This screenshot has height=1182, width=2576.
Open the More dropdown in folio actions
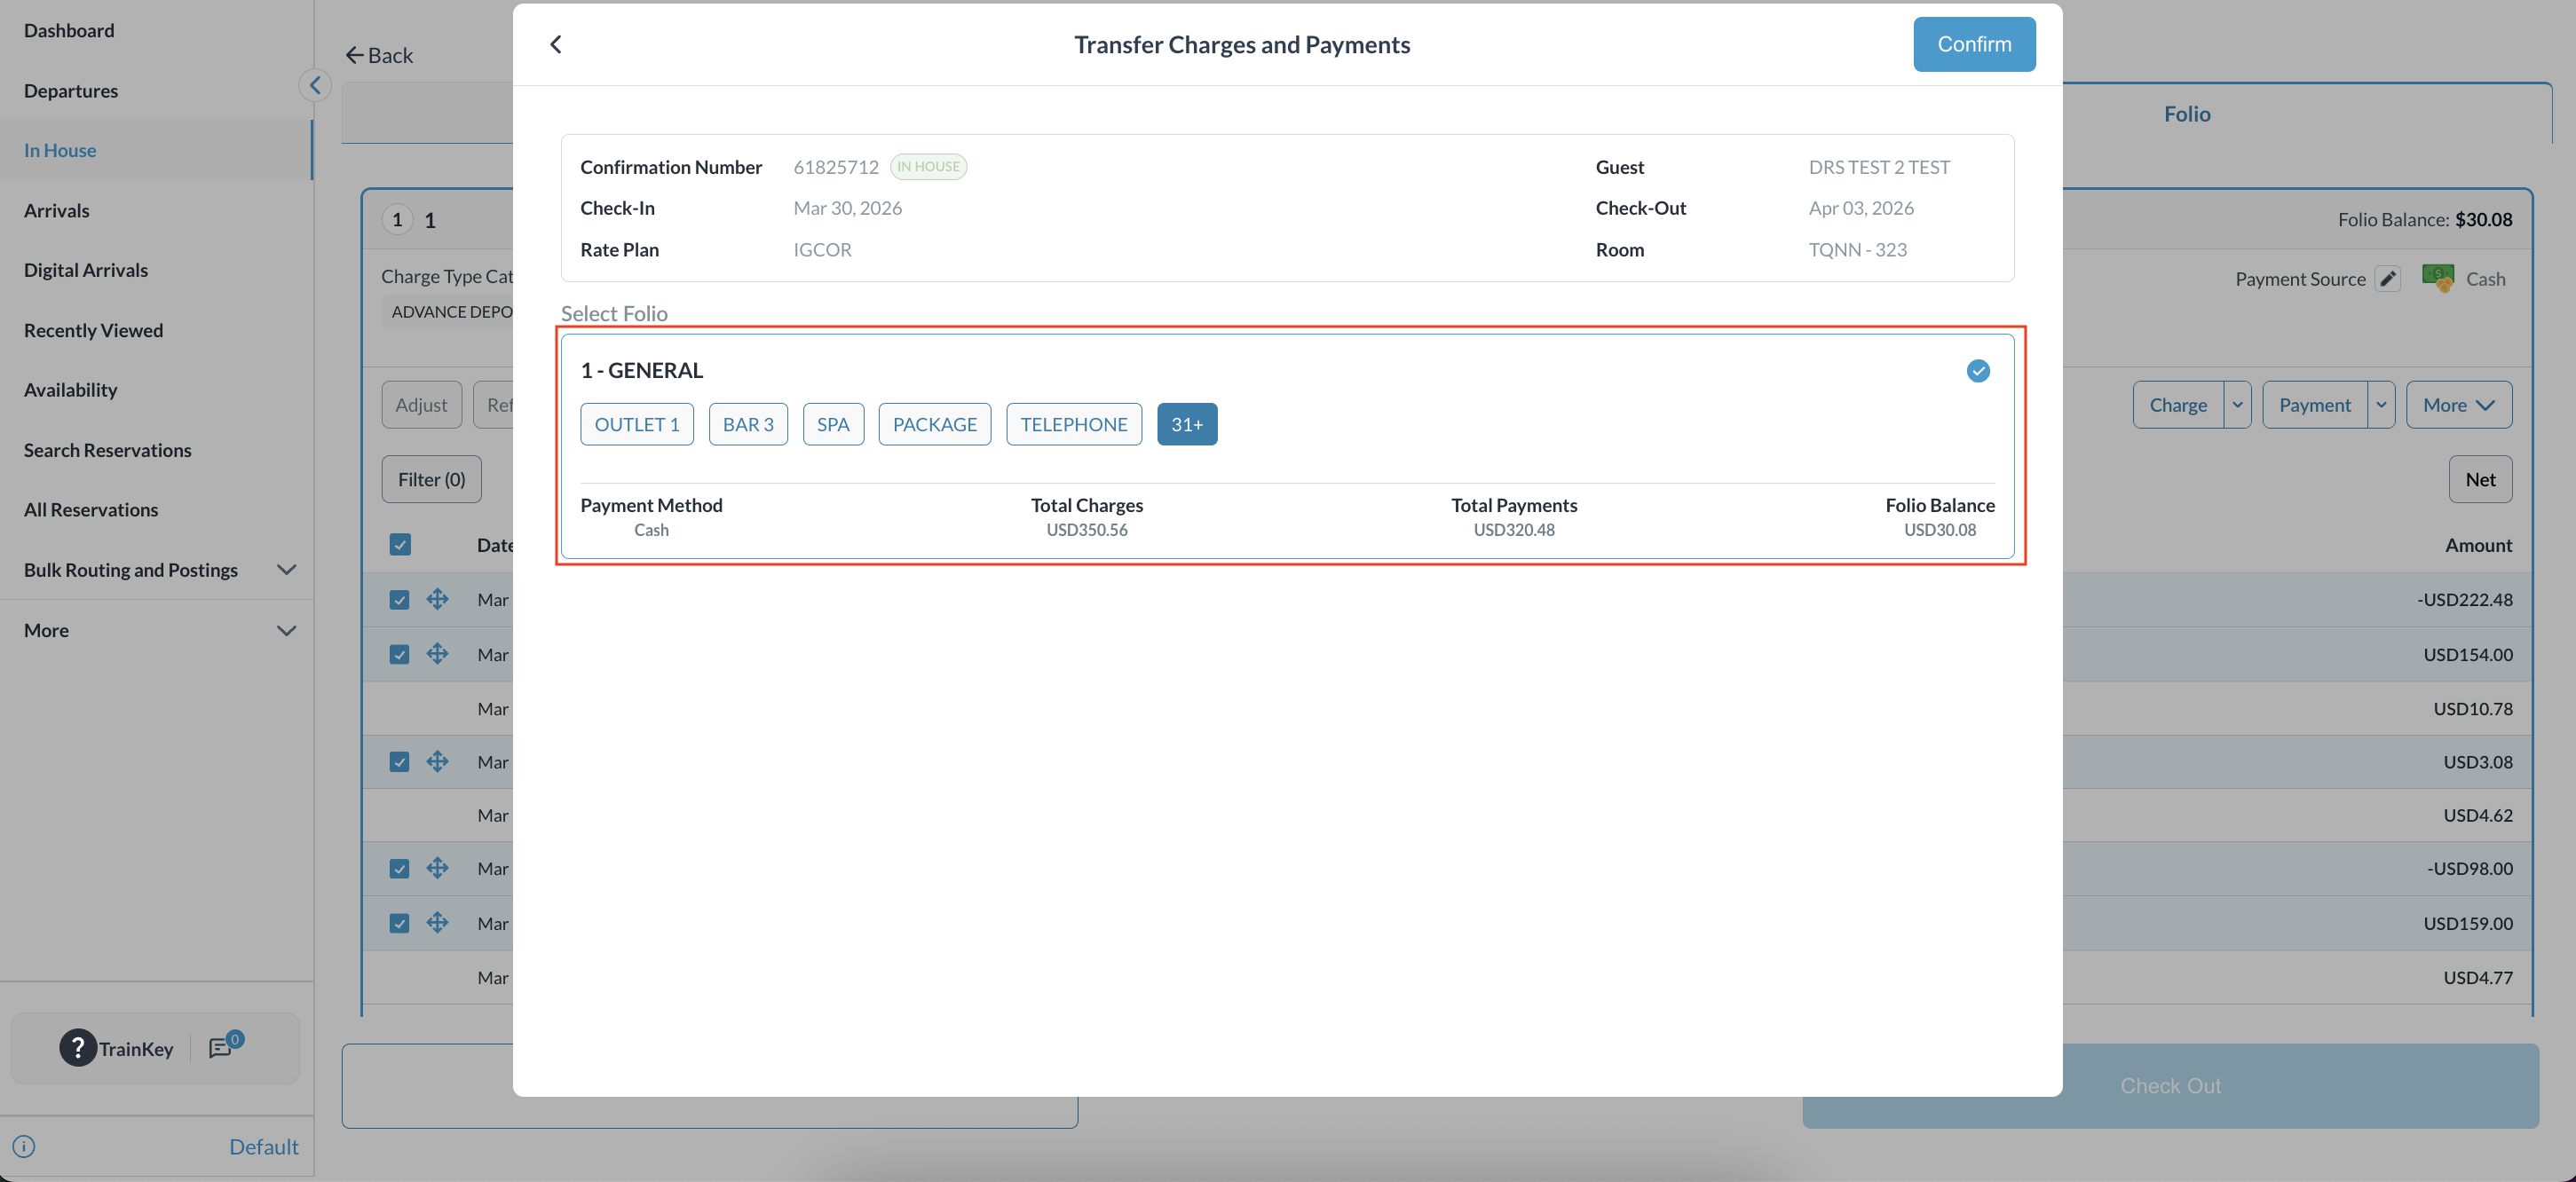2458,405
